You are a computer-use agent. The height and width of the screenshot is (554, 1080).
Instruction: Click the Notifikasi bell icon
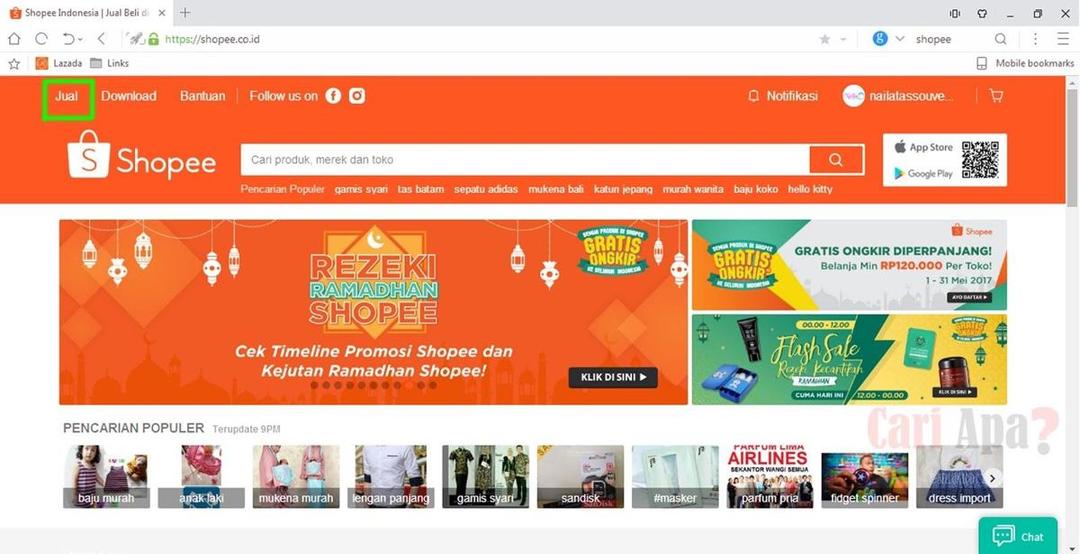coord(754,96)
